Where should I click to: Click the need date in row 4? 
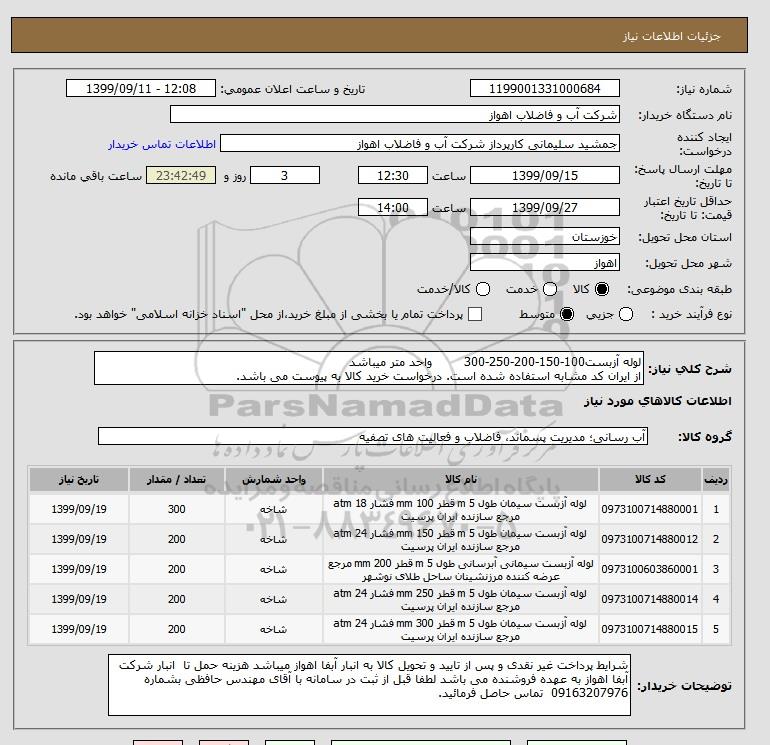pos(79,599)
